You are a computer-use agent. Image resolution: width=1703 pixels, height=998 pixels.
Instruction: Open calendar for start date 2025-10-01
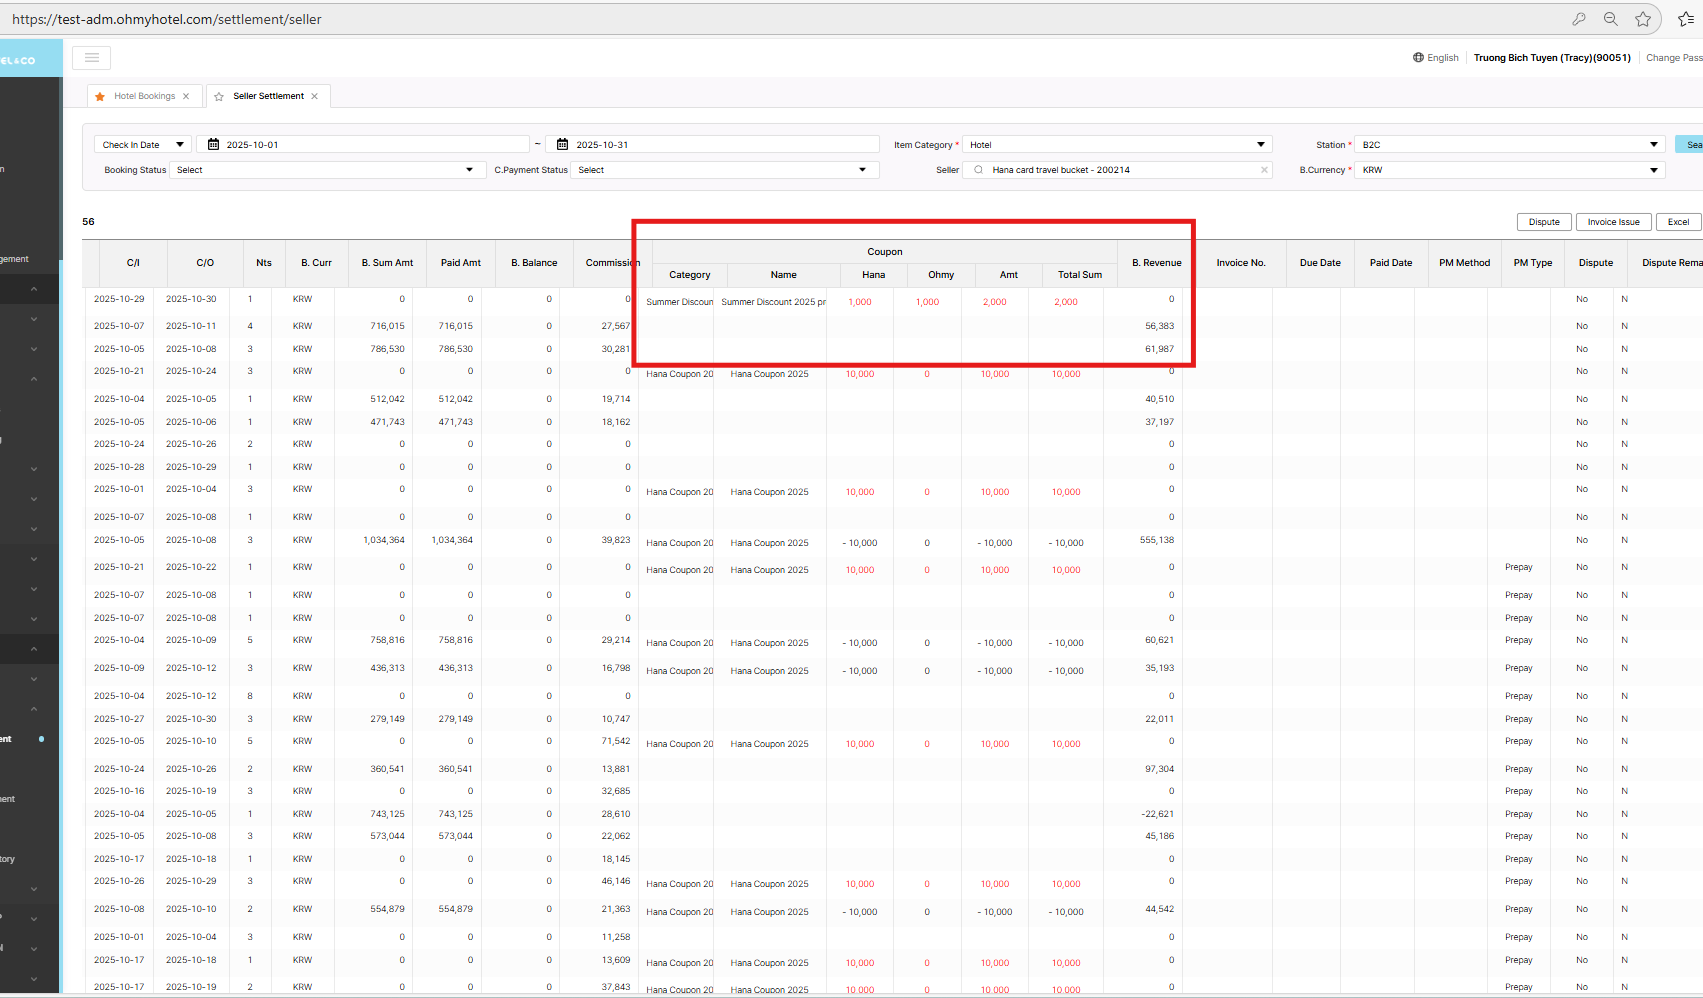click(213, 145)
